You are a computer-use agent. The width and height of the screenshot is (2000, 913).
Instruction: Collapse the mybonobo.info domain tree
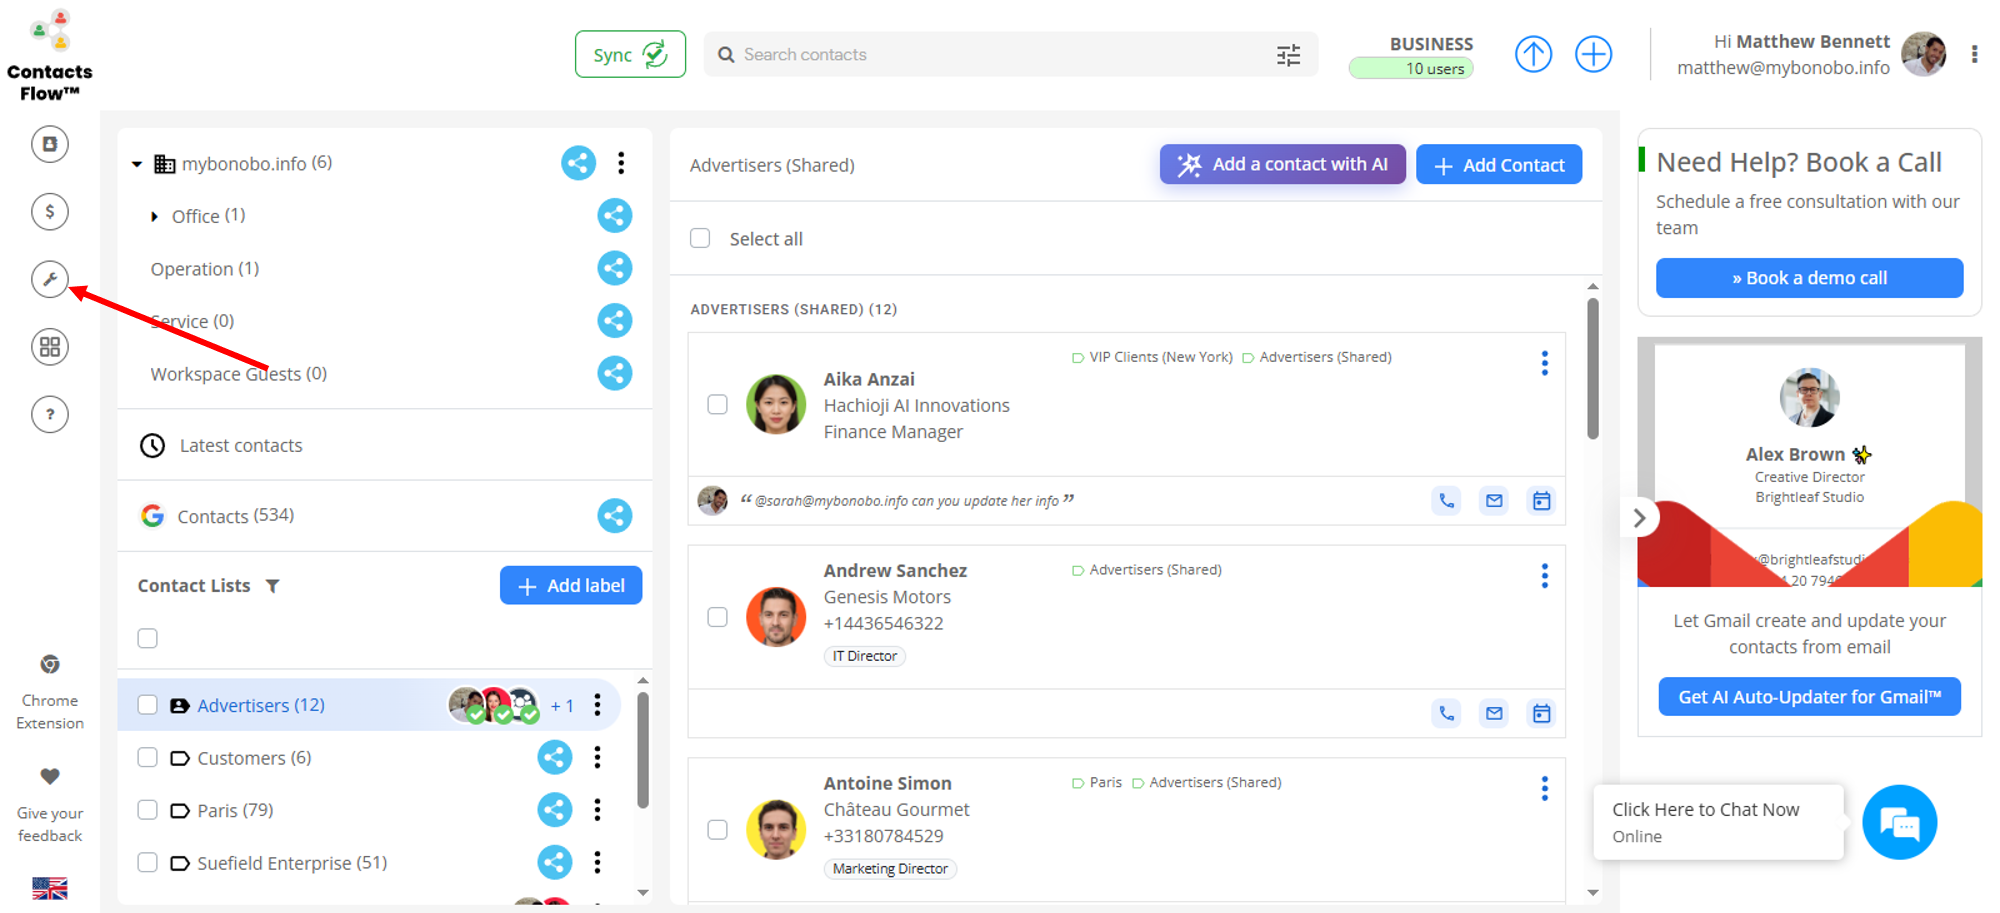click(137, 164)
